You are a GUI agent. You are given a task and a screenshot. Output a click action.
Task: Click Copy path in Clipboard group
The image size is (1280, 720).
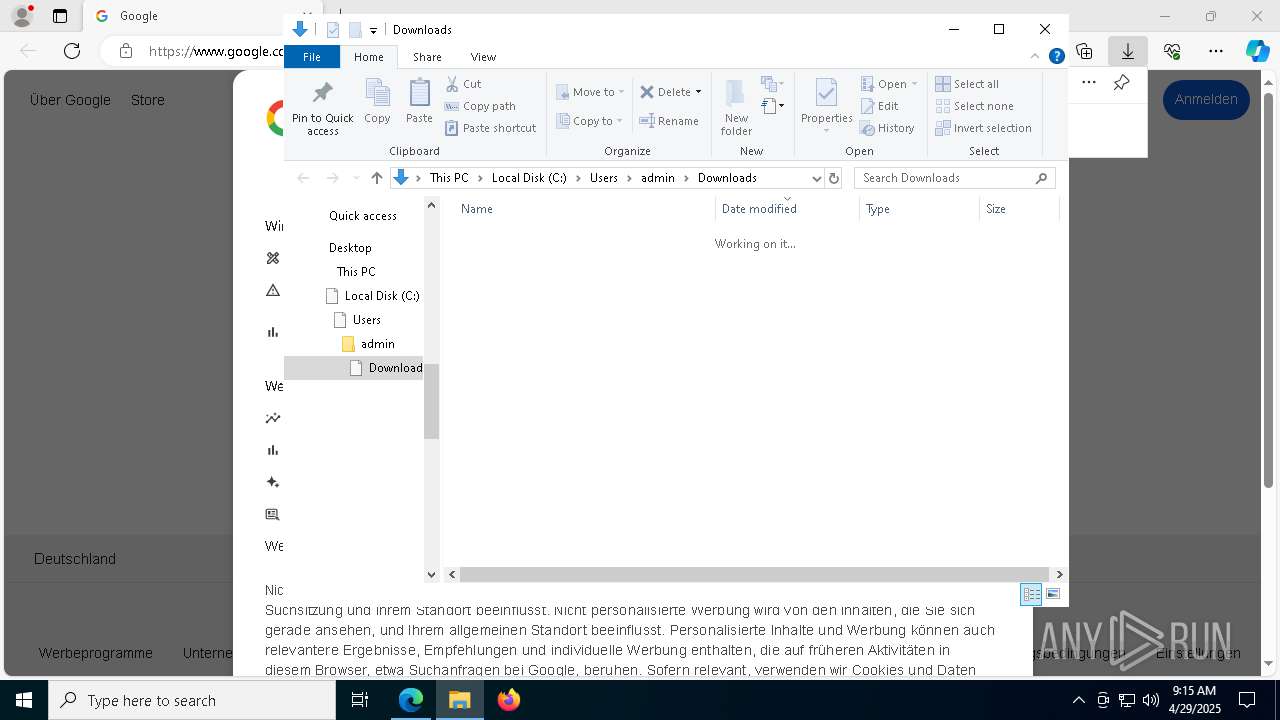tap(480, 106)
